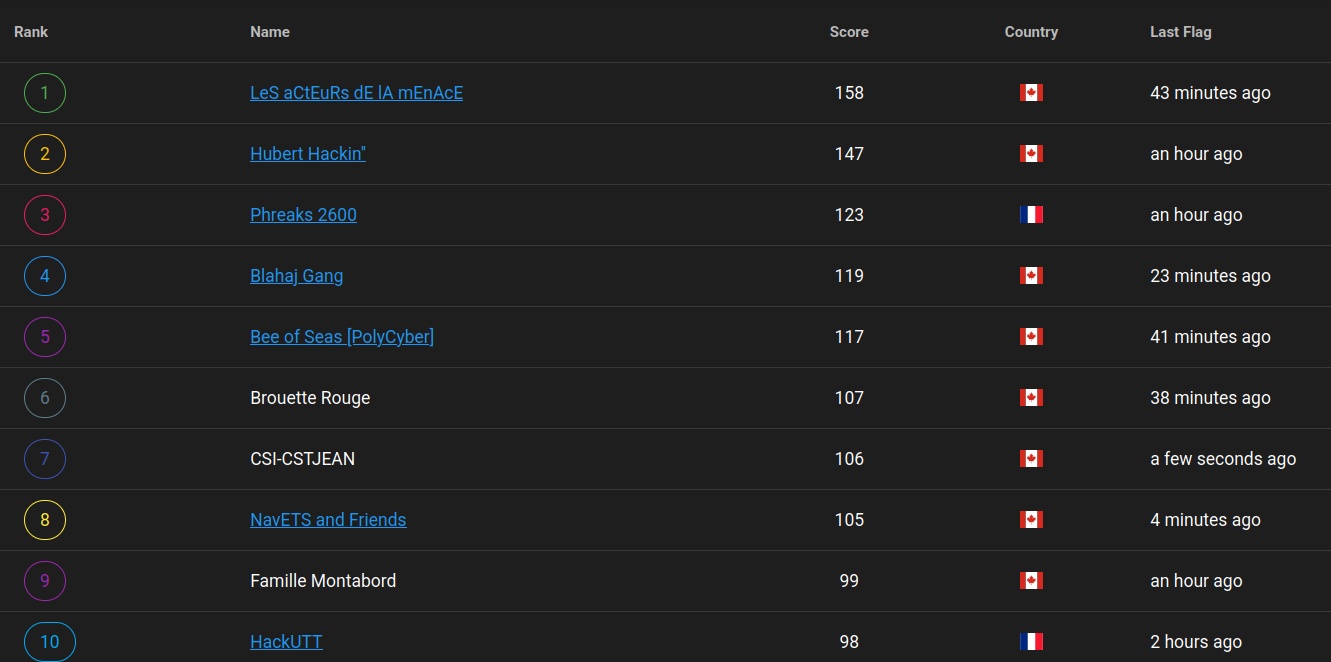Follow the NavETS and Friends link
This screenshot has height=662, width=1331.
coord(328,520)
